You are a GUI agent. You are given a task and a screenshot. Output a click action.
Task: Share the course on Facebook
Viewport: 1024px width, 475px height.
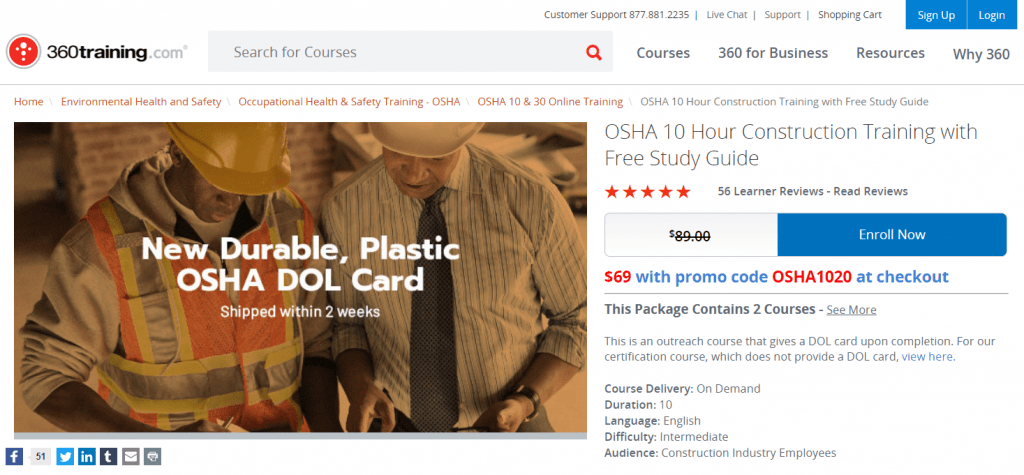point(15,457)
